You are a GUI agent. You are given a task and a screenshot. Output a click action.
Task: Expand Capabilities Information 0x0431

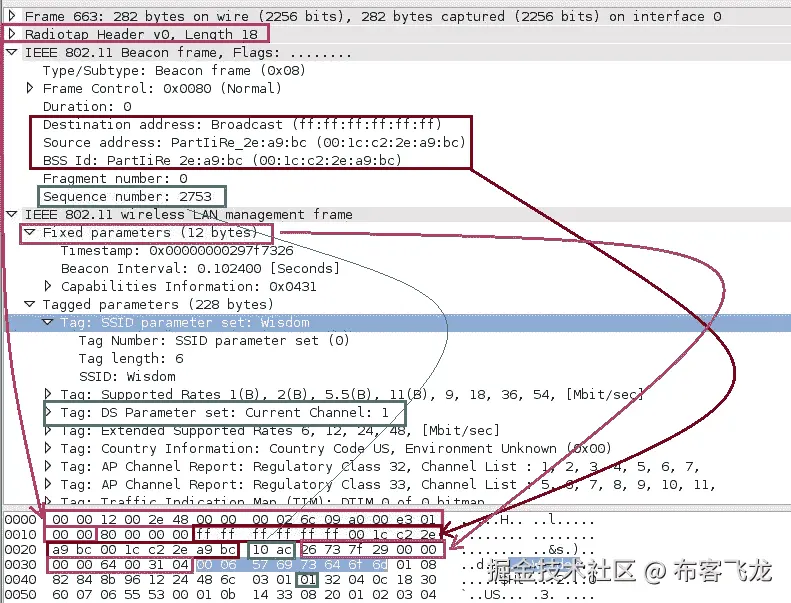tap(48, 286)
